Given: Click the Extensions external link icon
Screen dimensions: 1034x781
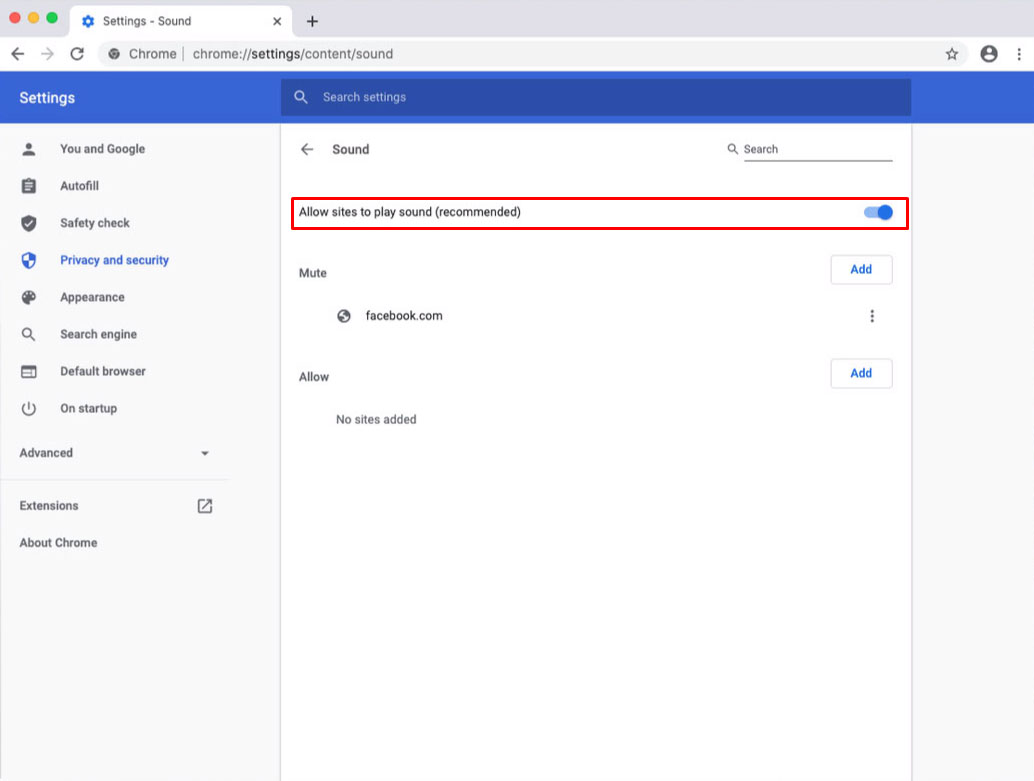Looking at the screenshot, I should pyautogui.click(x=205, y=506).
